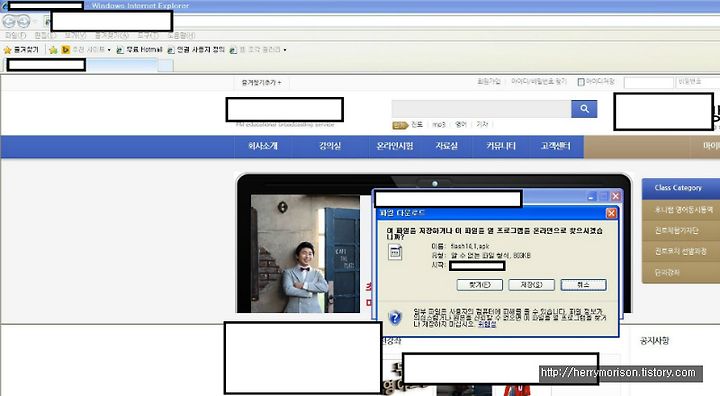Open the 연결 사용자 정의 favorites link
The width and height of the screenshot is (720, 396).
click(x=197, y=50)
